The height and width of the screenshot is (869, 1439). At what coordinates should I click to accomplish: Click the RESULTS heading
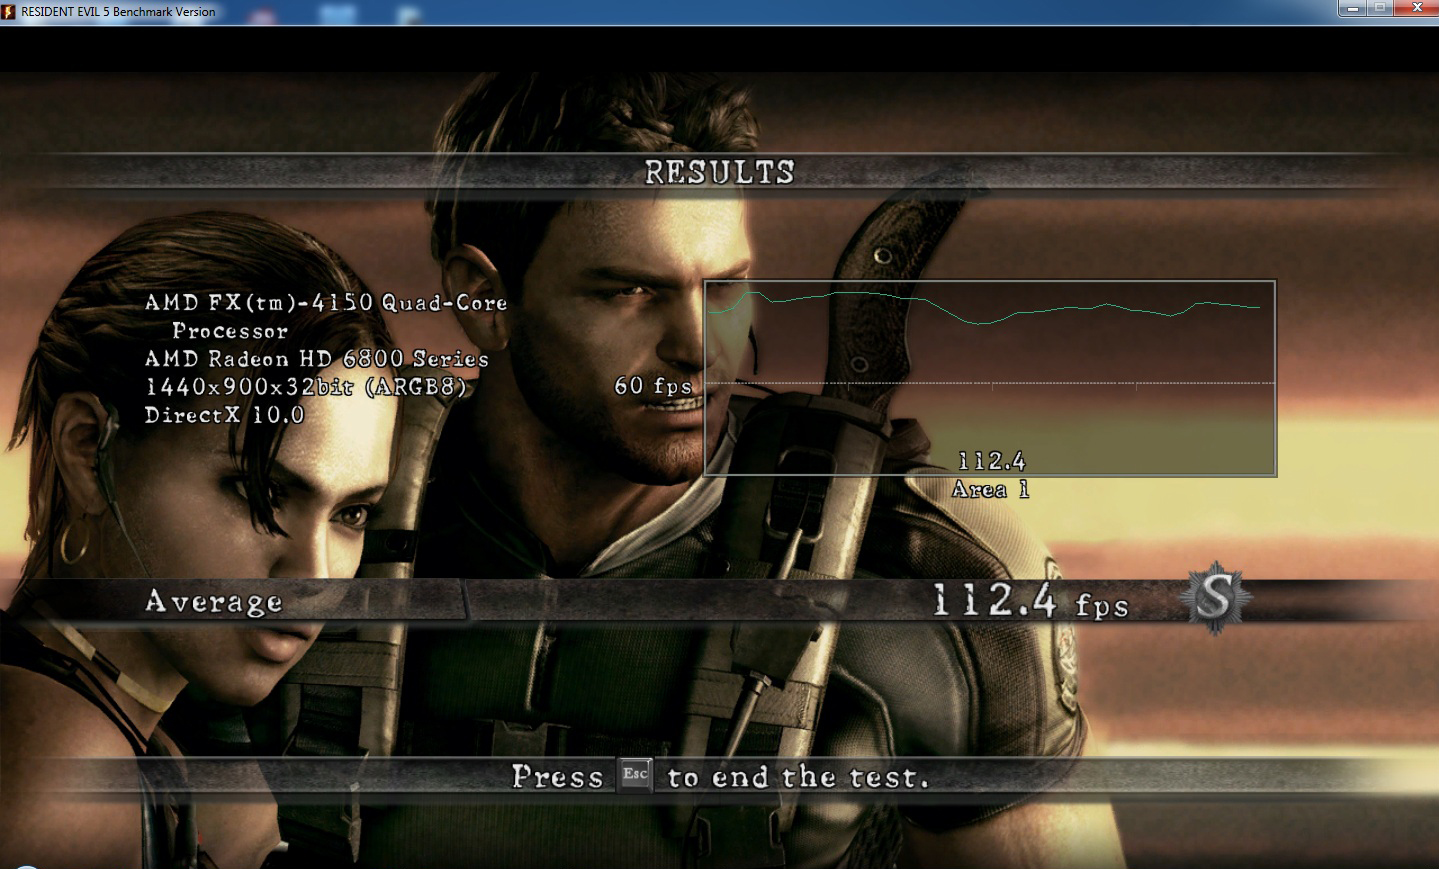[x=719, y=173]
